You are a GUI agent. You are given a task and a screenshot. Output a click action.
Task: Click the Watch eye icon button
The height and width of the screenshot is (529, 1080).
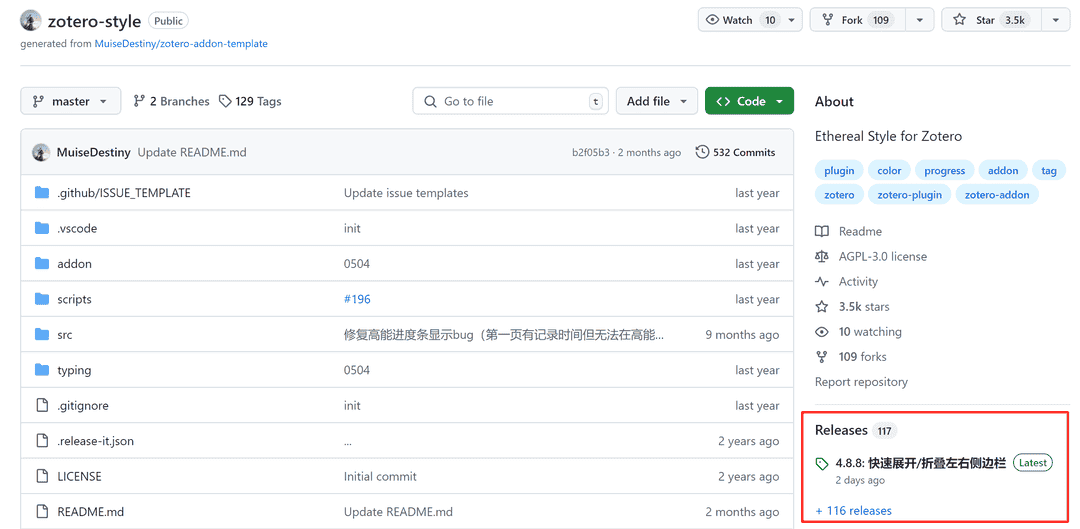pyautogui.click(x=713, y=20)
